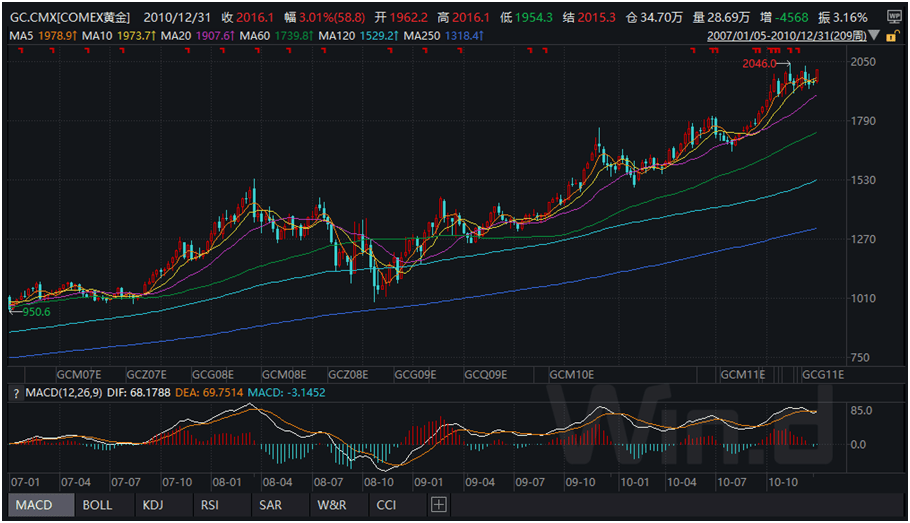910x523 pixels.
Task: Switch to the CCI indicator tab
Action: pyautogui.click(x=386, y=505)
